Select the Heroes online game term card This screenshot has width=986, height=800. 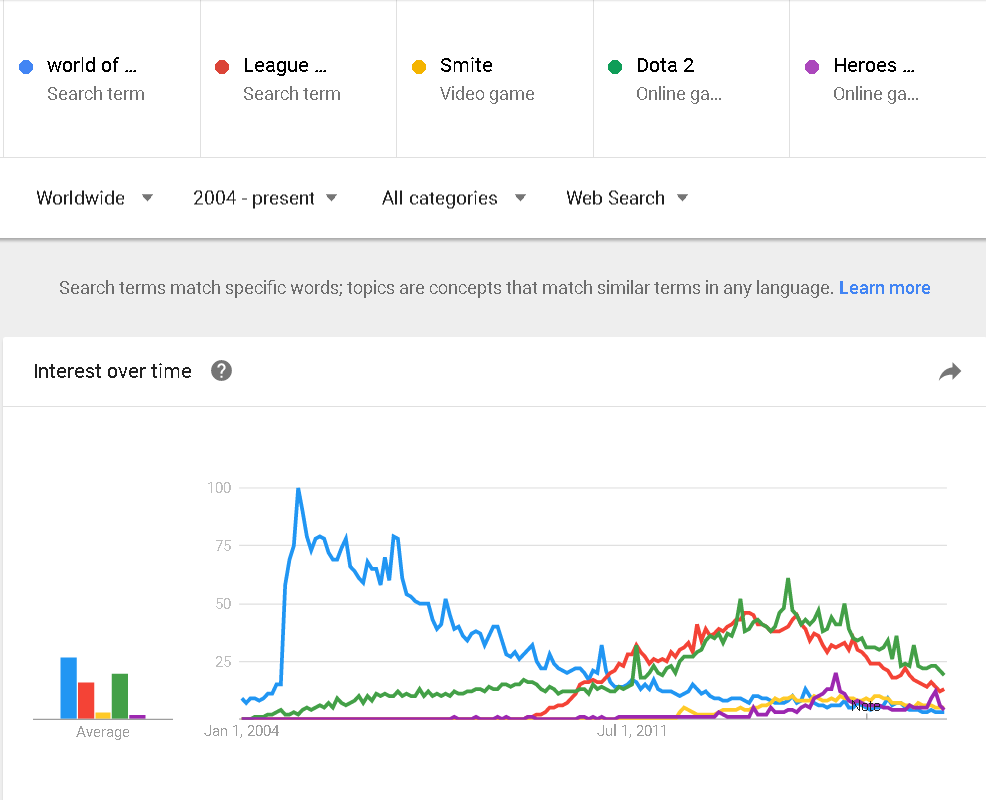875,79
